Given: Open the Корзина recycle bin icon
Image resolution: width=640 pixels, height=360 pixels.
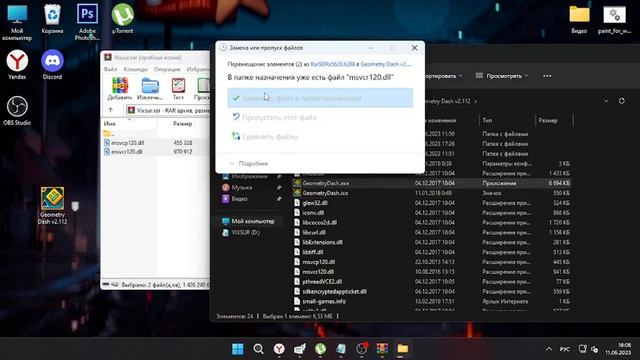Looking at the screenshot, I should [x=52, y=19].
